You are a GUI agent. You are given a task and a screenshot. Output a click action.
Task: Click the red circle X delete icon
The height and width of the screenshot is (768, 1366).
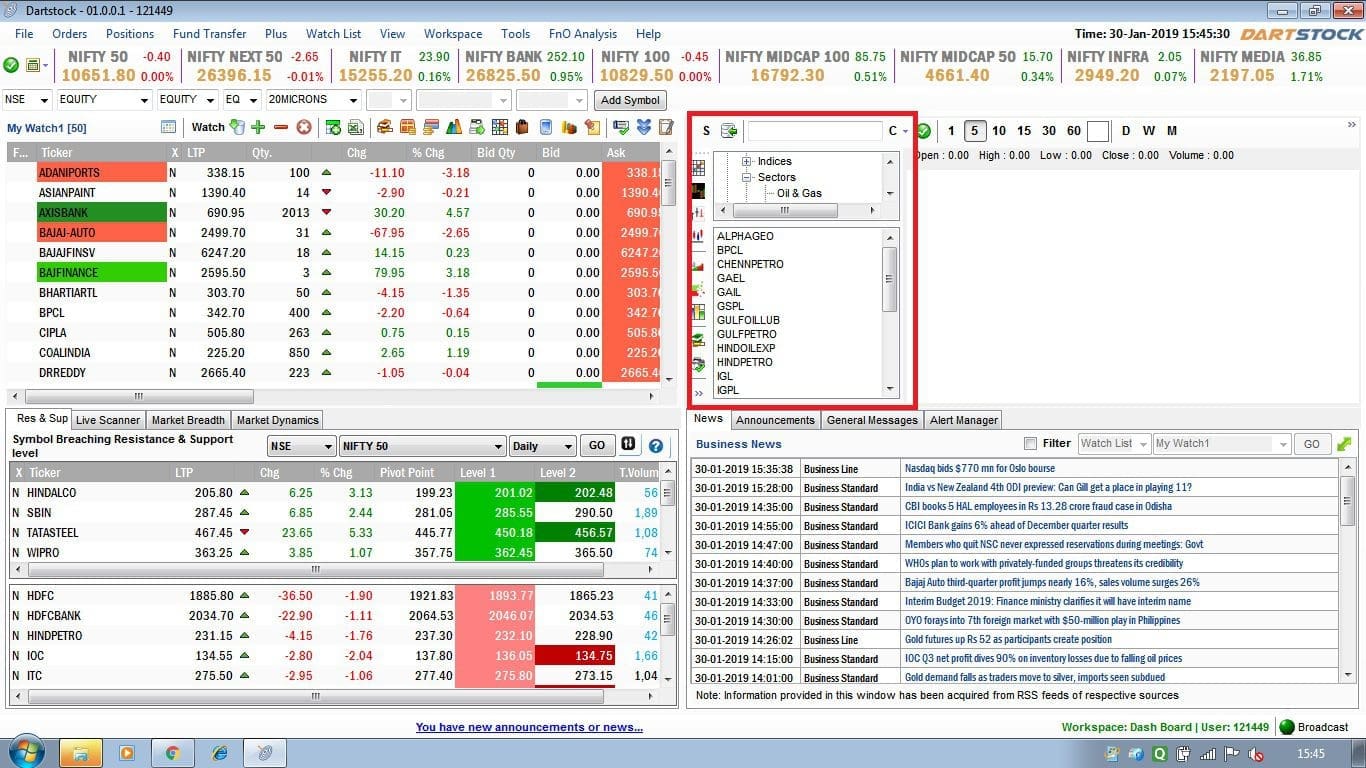[304, 127]
